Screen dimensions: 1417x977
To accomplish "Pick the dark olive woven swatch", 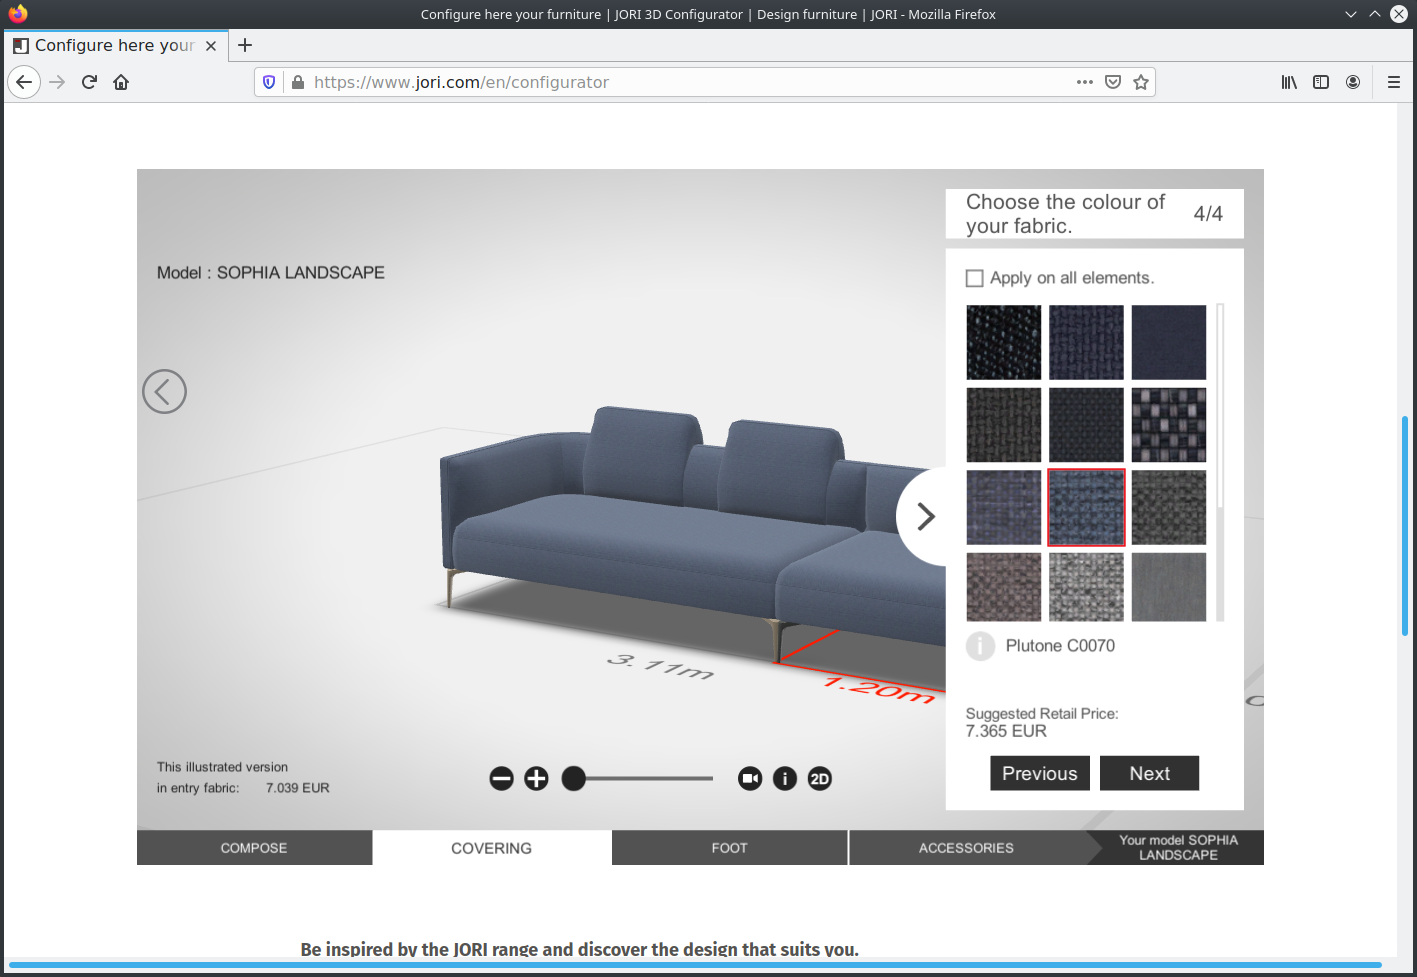I will tap(1004, 425).
